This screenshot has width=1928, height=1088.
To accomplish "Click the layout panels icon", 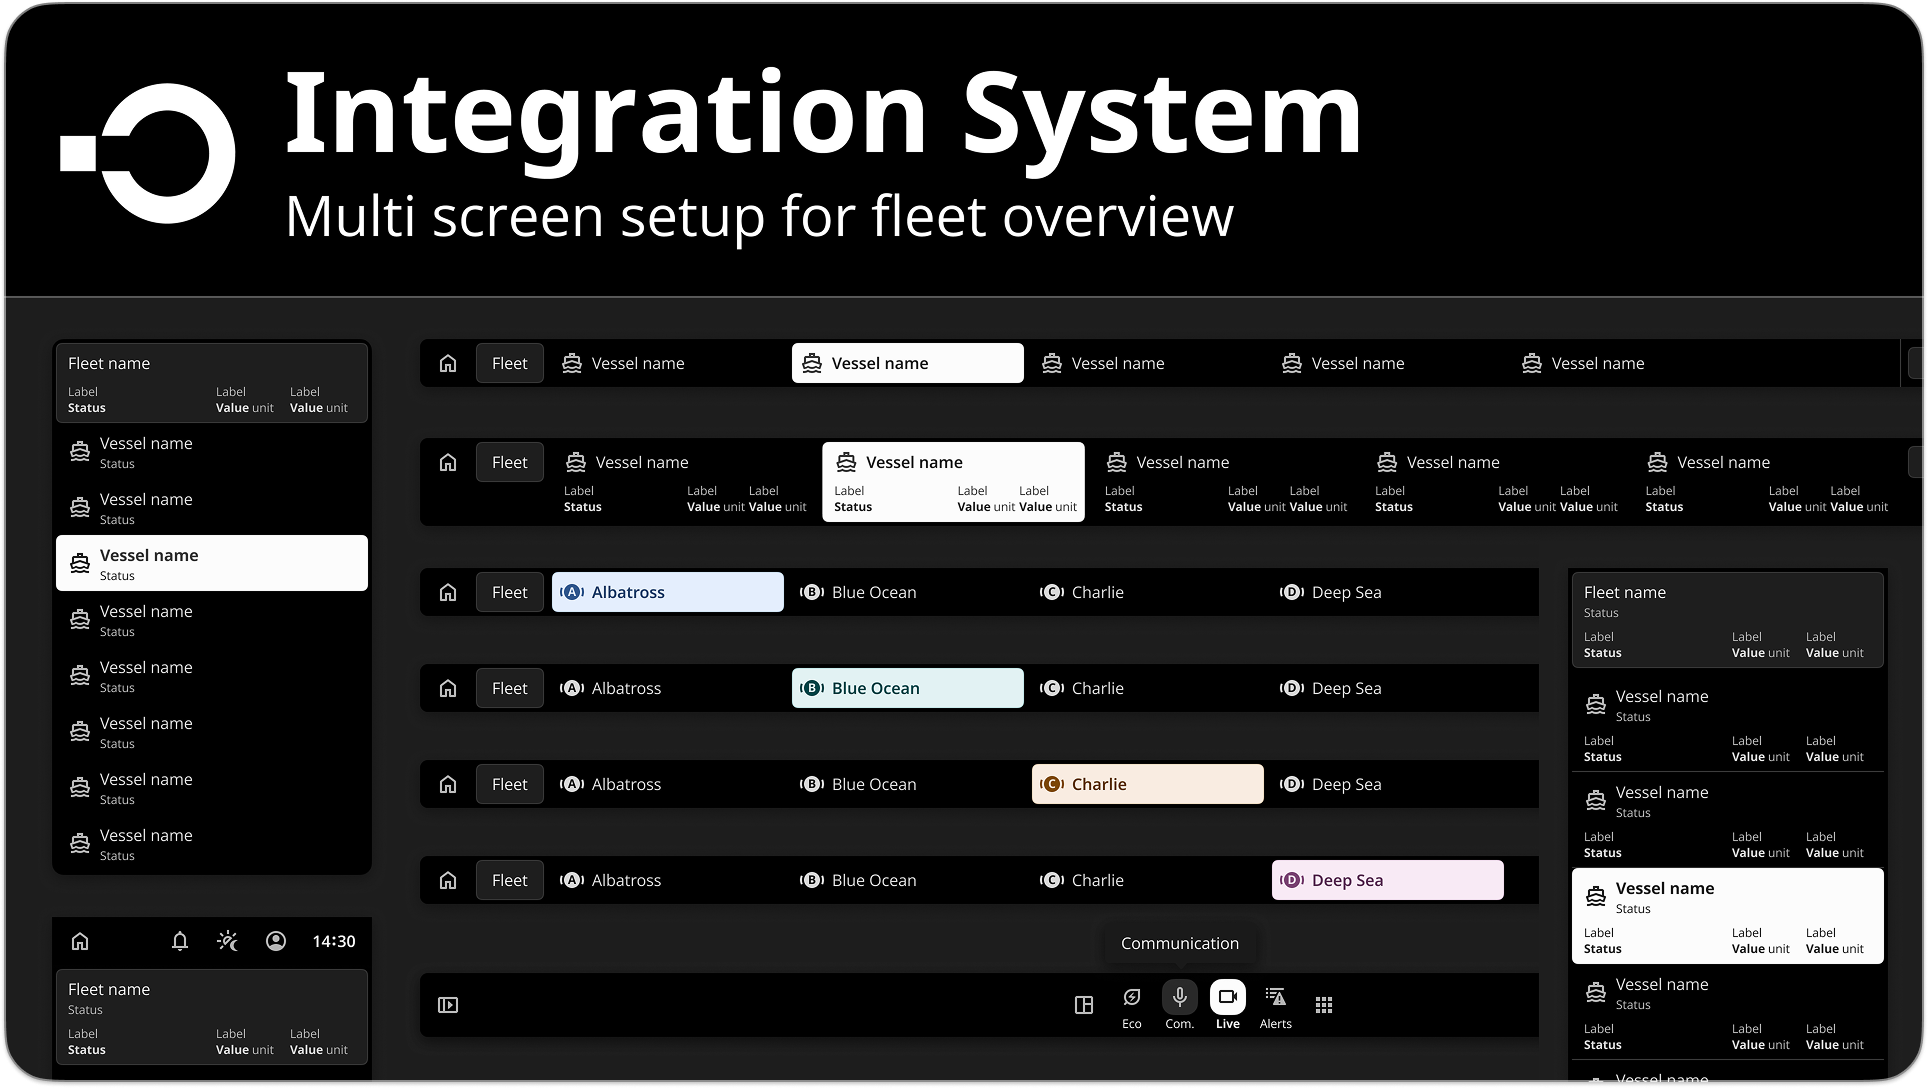I will [x=1083, y=1005].
